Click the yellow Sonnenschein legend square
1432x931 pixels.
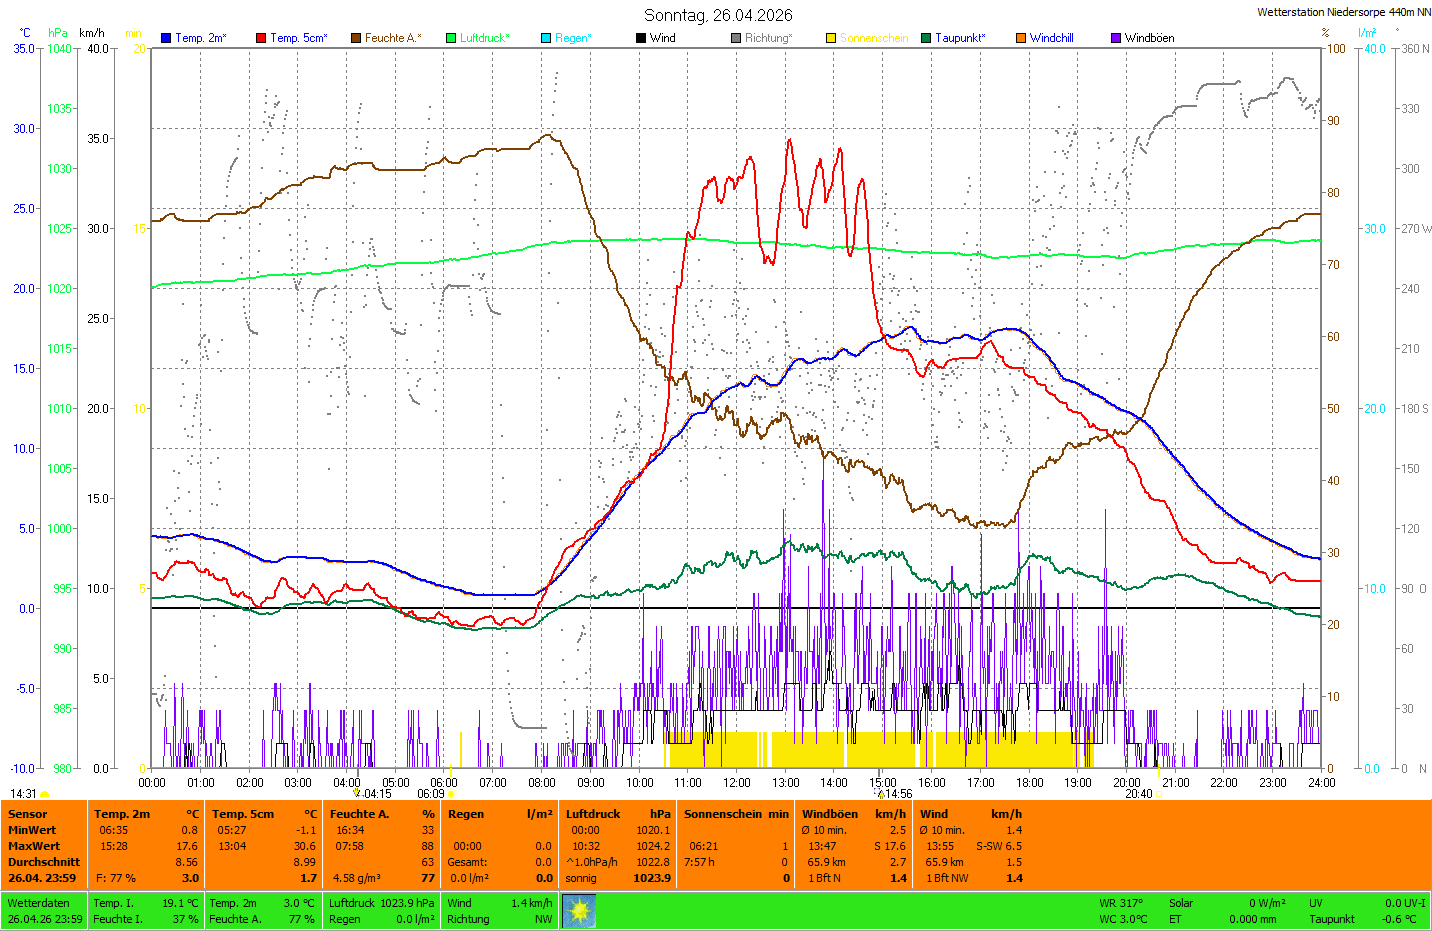831,38
